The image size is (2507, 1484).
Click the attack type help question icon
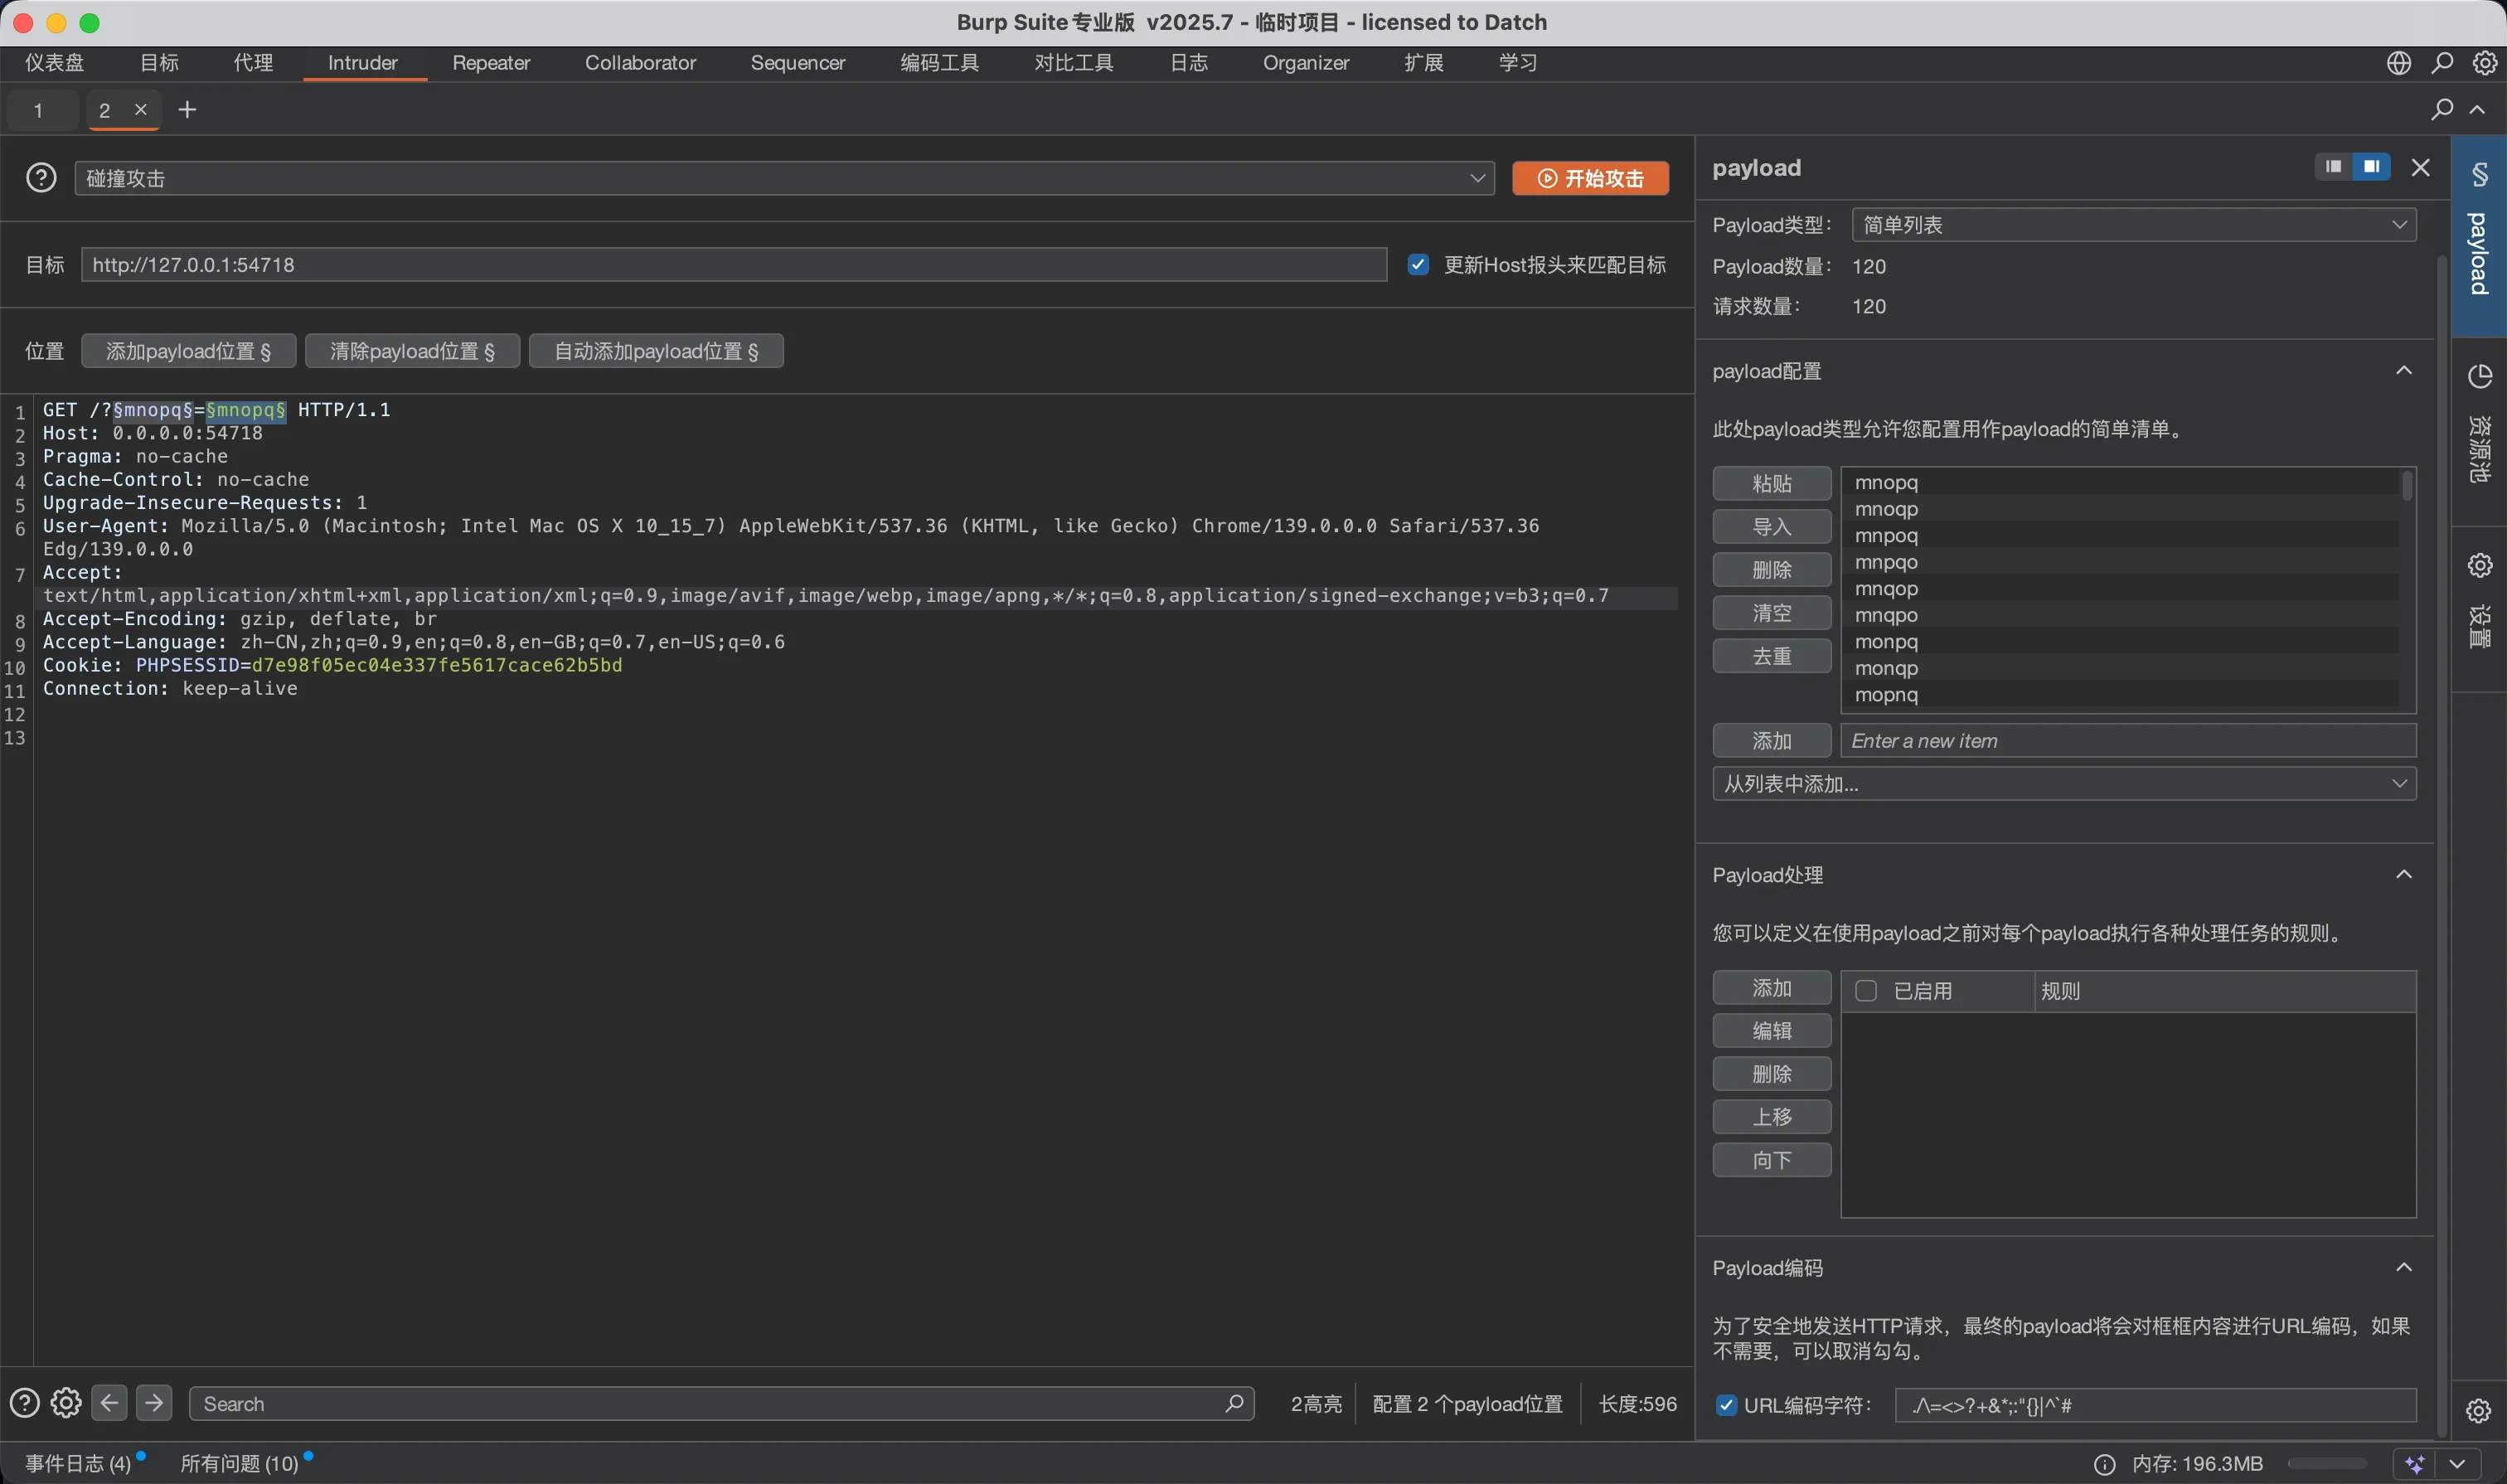pyautogui.click(x=41, y=178)
